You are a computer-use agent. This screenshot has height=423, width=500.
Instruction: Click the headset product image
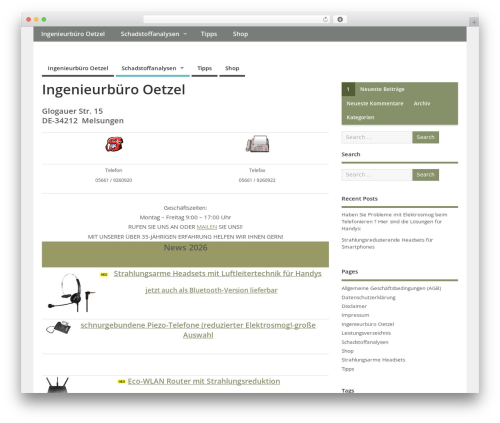[x=71, y=293]
